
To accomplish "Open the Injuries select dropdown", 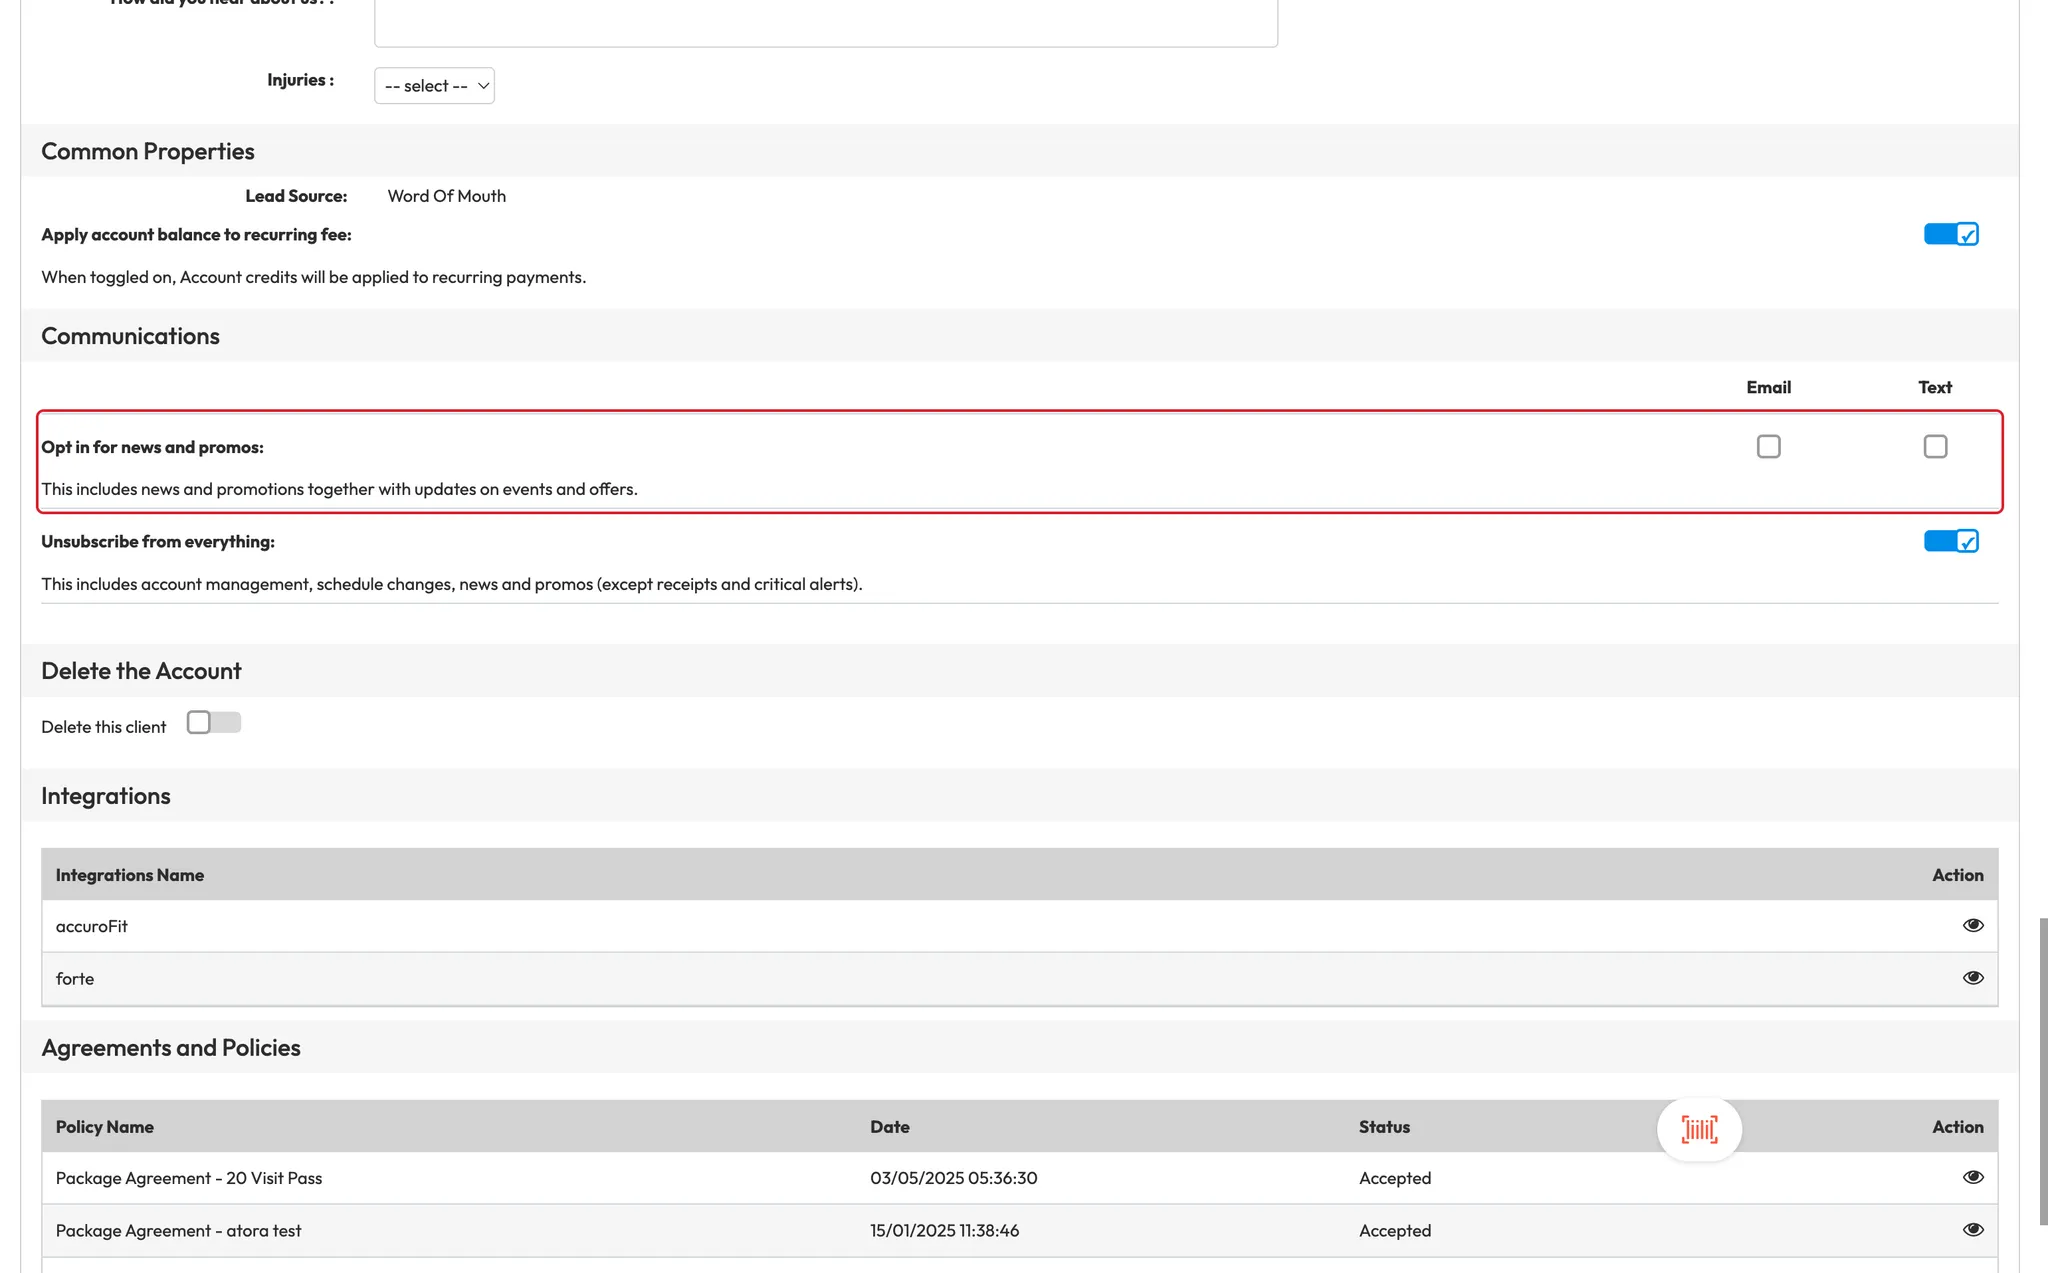I will [x=434, y=86].
